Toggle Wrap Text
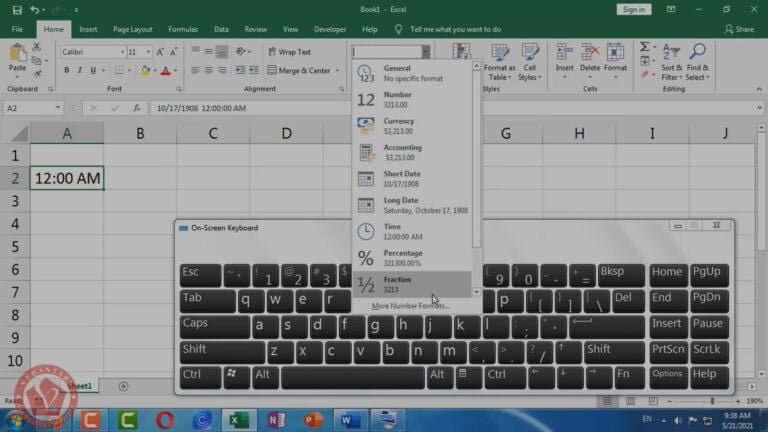This screenshot has width=768, height=432. click(289, 52)
